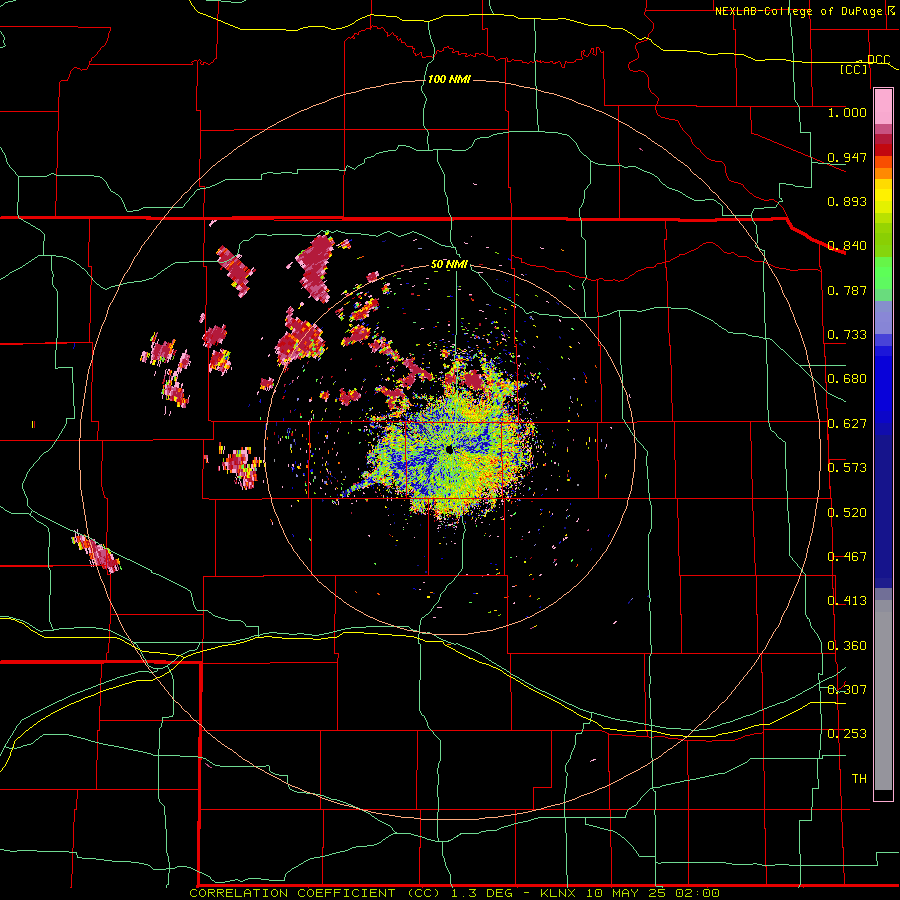Image resolution: width=900 pixels, height=900 pixels.
Task: Click the 100 NMI range ring label
Action: 449,79
